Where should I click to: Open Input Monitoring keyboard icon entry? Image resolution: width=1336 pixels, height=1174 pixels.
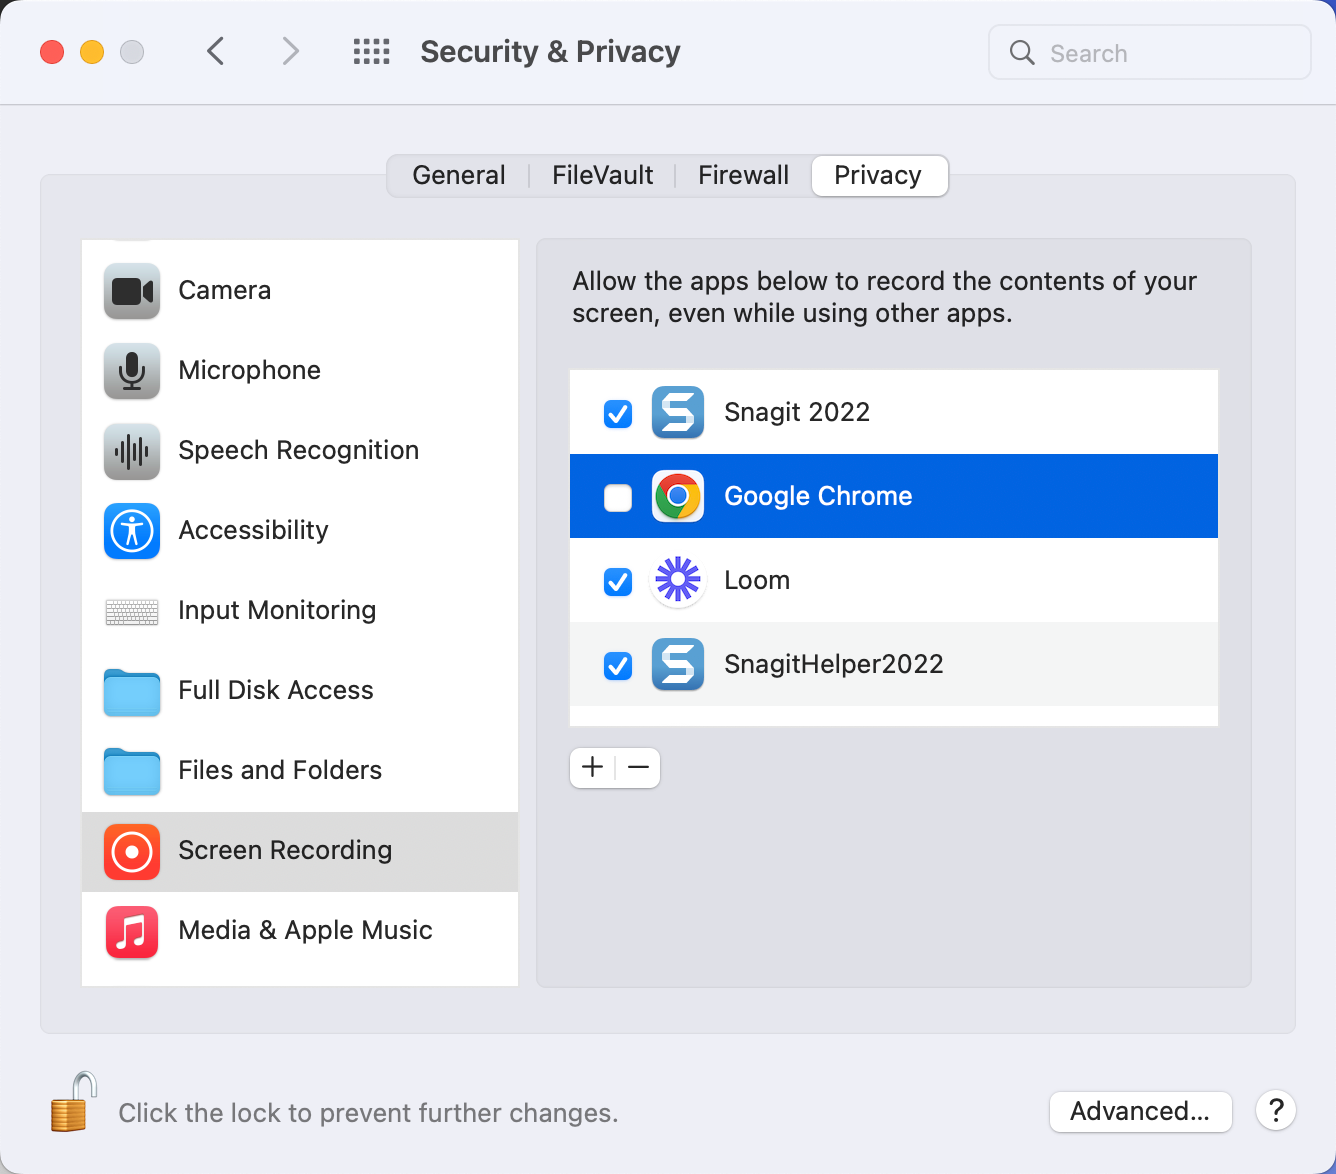click(132, 611)
